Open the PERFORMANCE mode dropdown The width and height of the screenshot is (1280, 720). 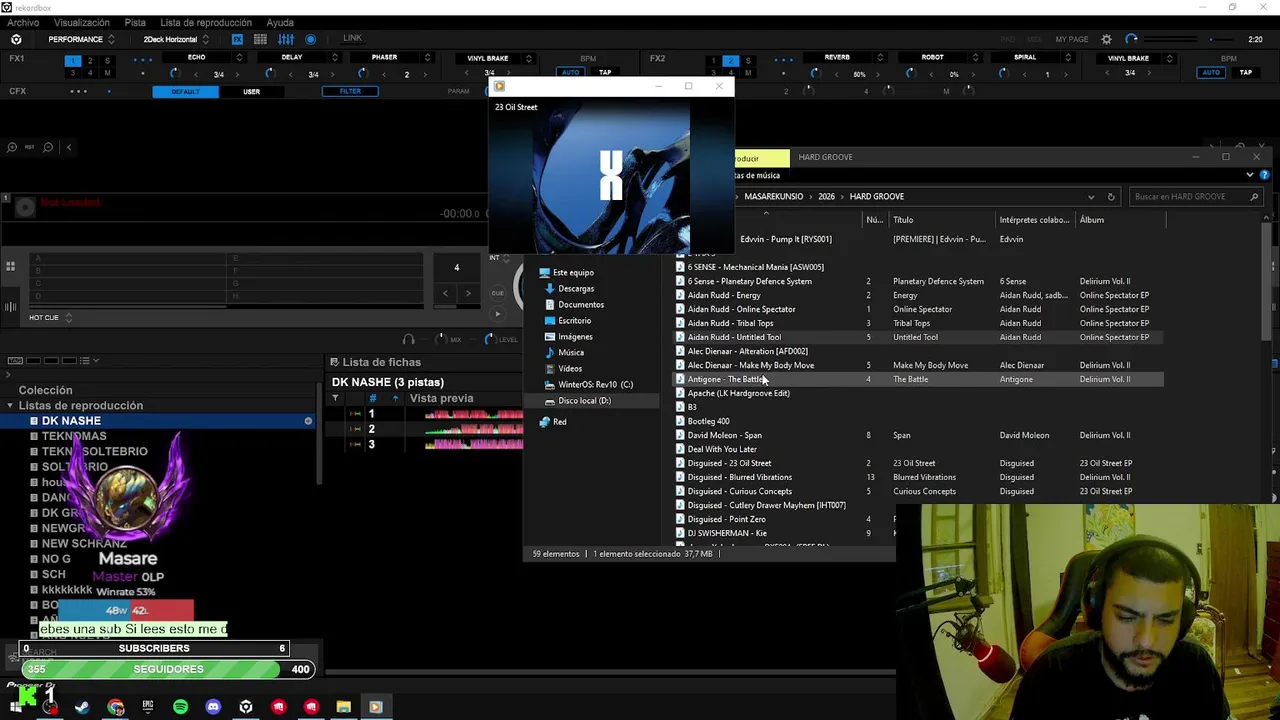click(x=81, y=39)
